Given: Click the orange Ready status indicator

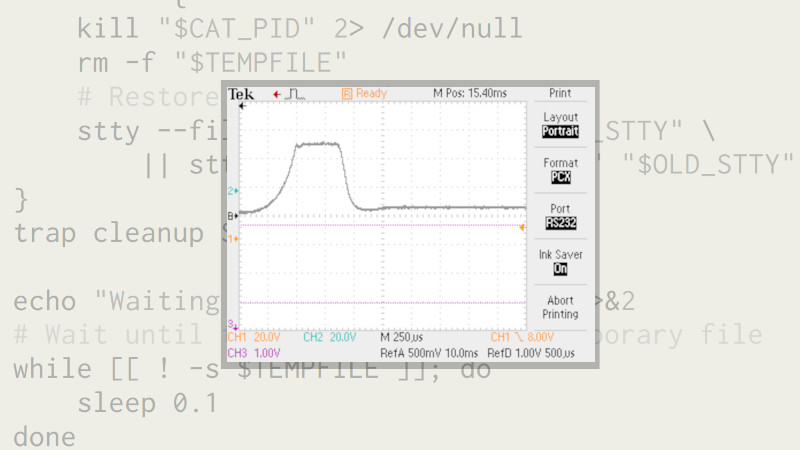Looking at the screenshot, I should (x=364, y=94).
